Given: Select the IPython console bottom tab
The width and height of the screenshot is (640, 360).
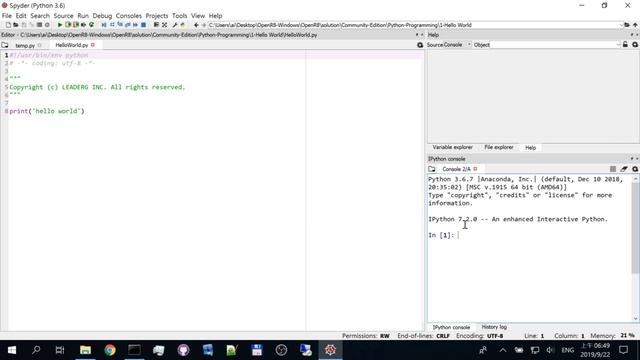Looking at the screenshot, I should click(451, 327).
